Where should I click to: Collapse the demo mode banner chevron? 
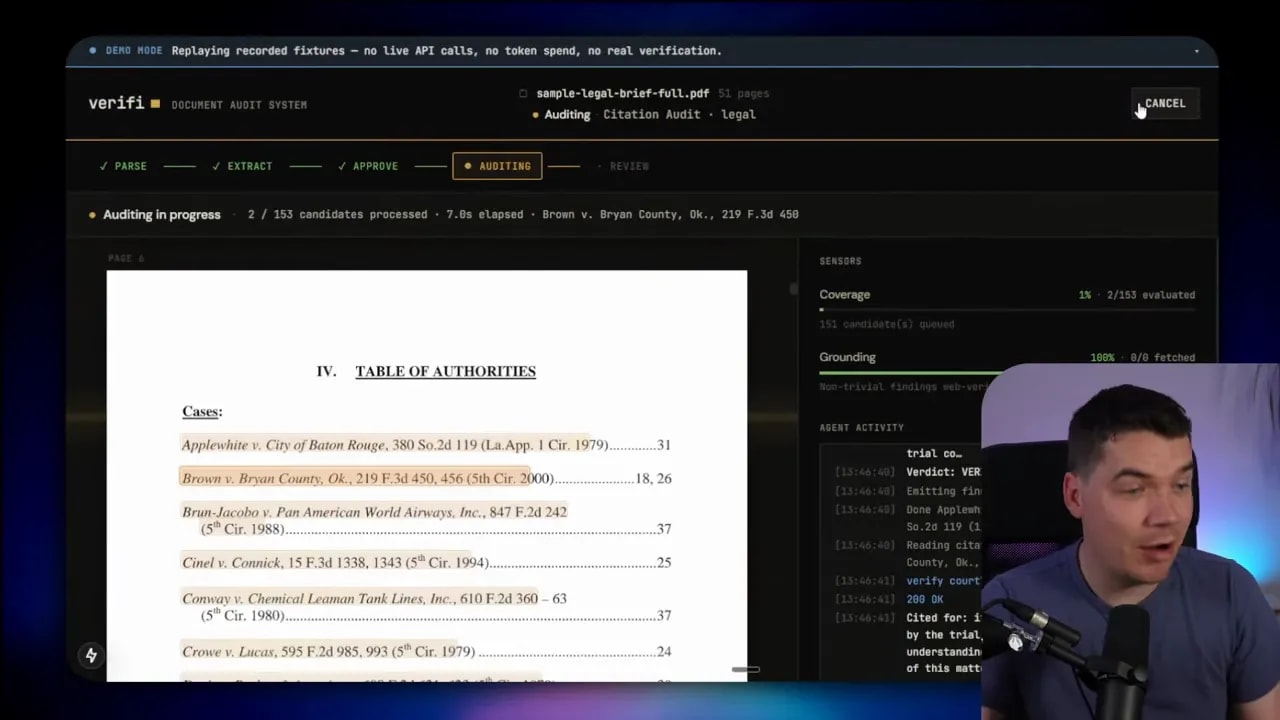(1196, 51)
